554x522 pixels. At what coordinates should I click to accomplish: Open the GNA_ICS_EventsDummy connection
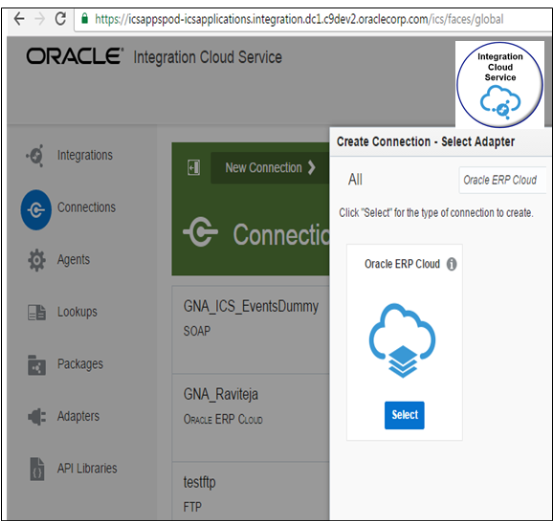click(x=251, y=306)
